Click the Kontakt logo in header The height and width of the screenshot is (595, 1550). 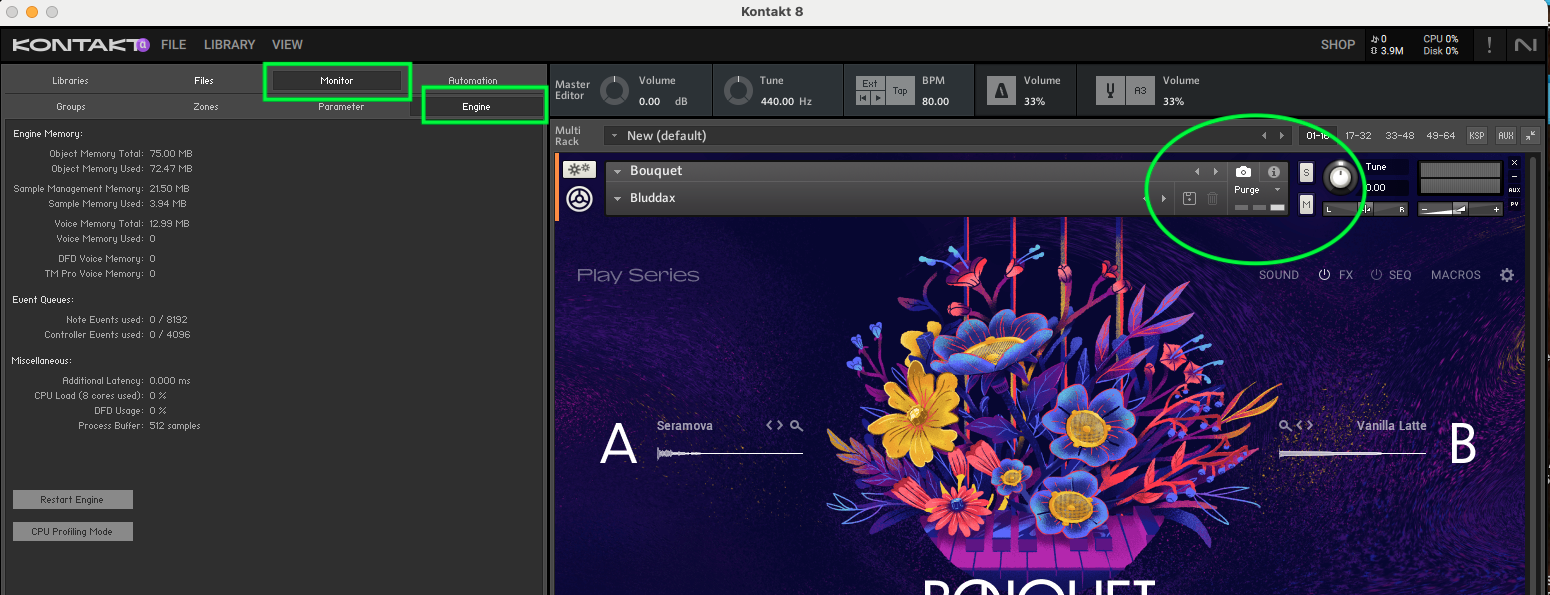[x=80, y=44]
